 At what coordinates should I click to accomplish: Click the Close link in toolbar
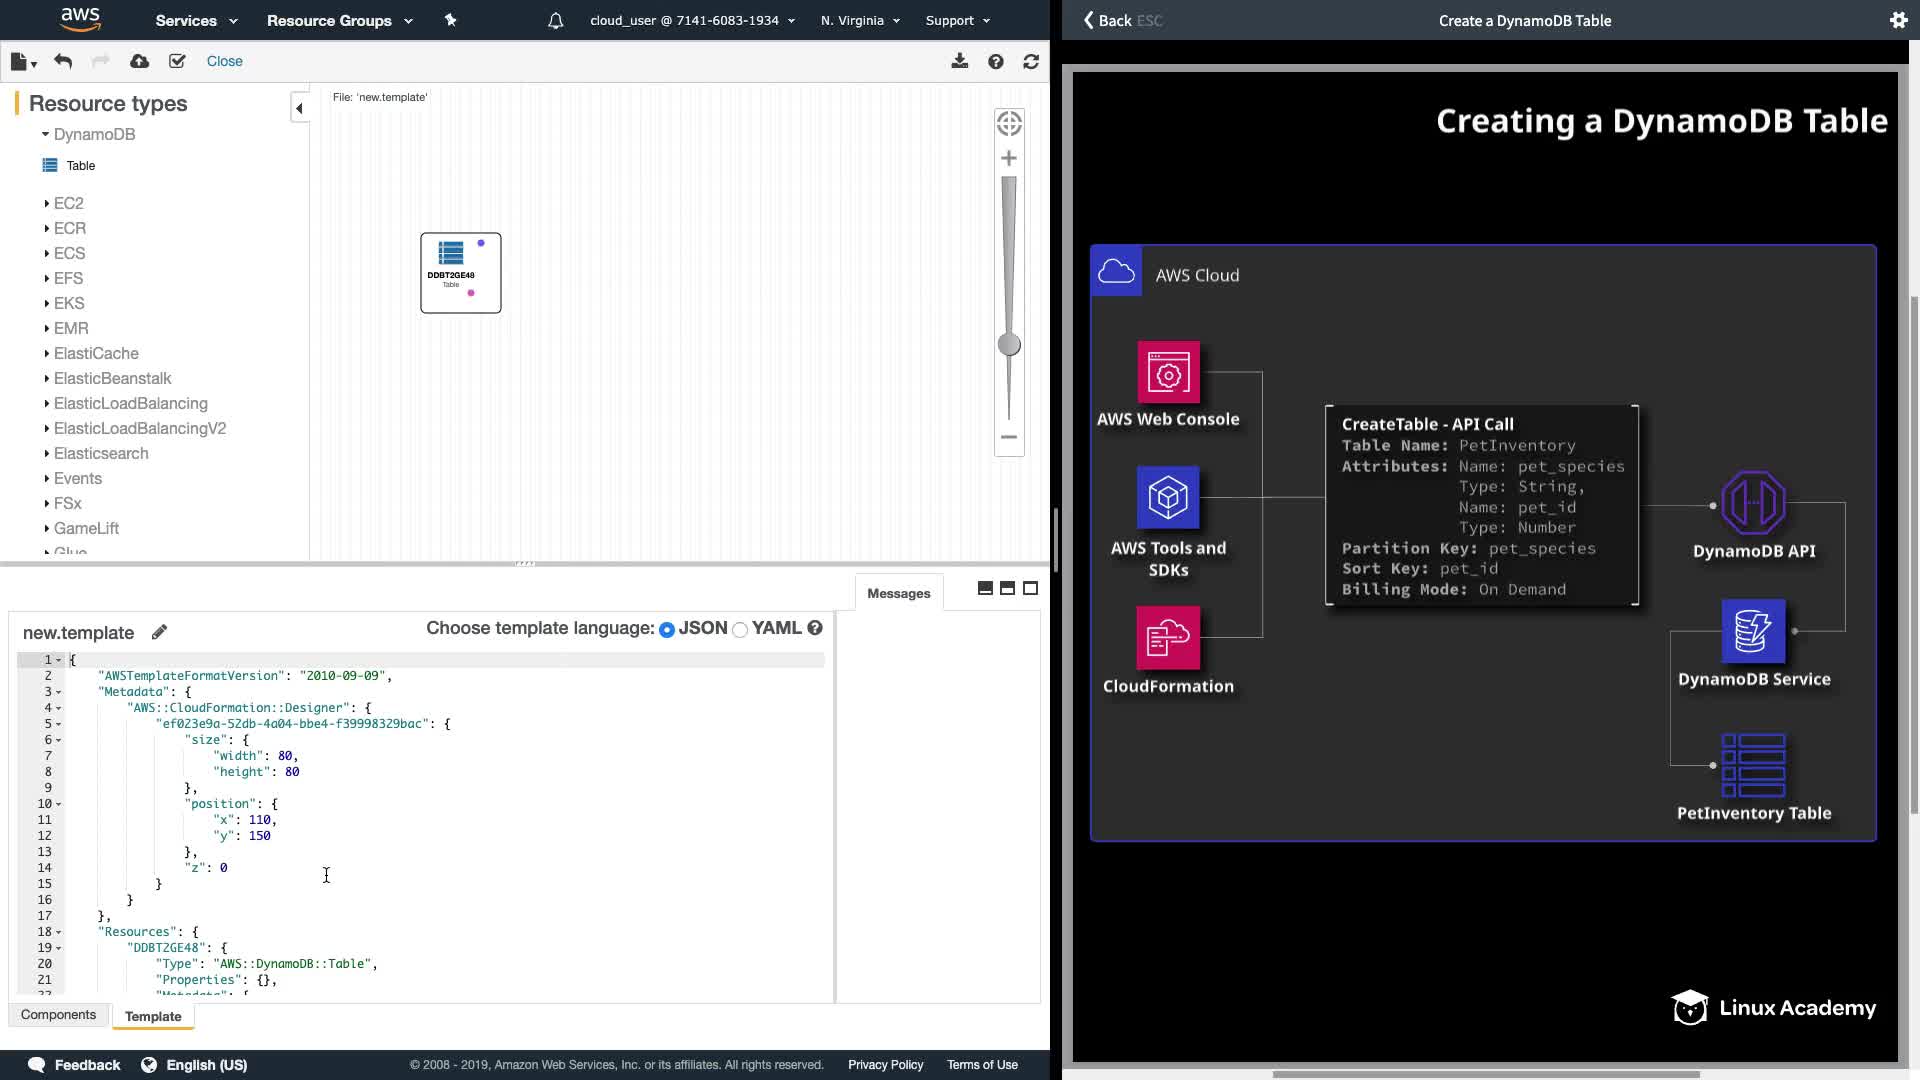click(224, 61)
